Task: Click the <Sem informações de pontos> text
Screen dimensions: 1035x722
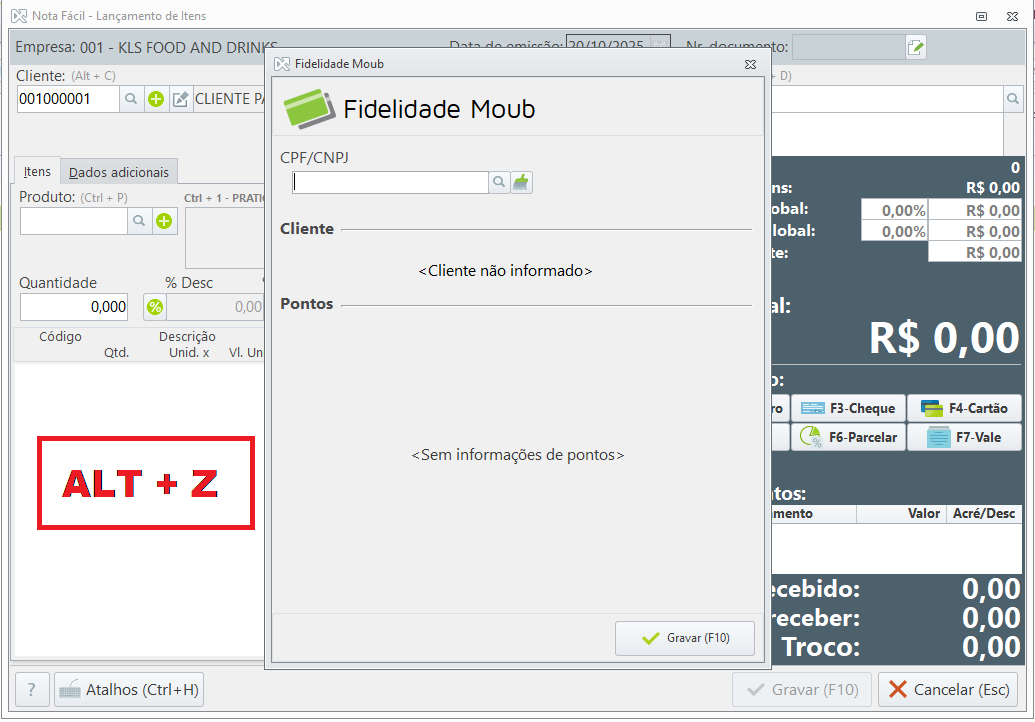Action: click(x=518, y=455)
